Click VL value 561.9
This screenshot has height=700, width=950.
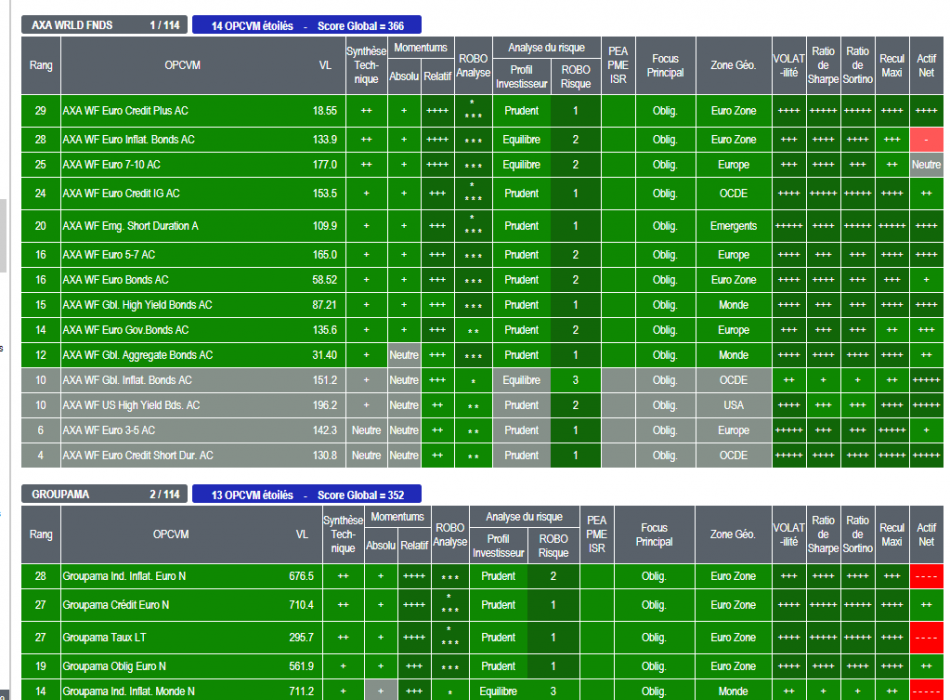[301, 667]
